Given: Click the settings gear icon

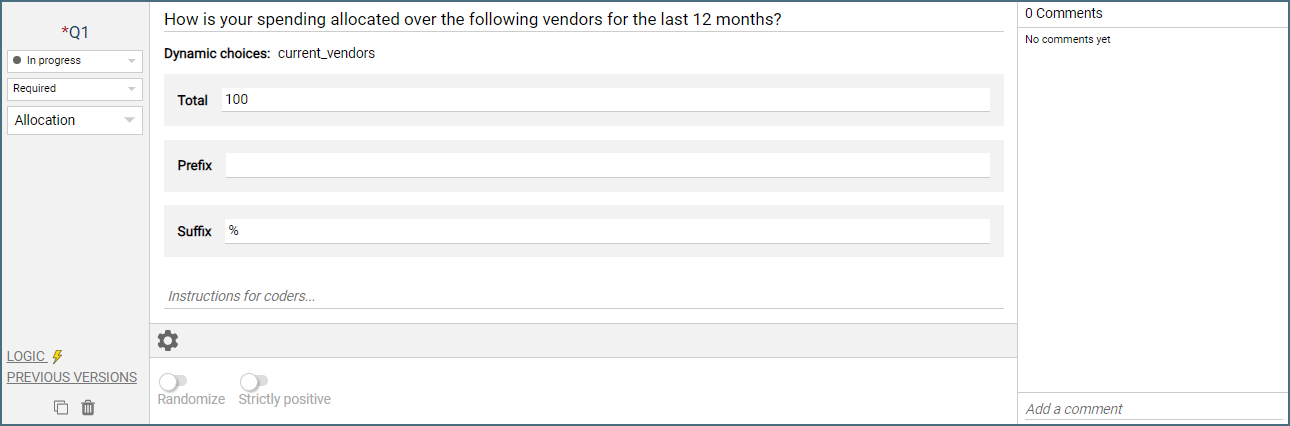Looking at the screenshot, I should (x=168, y=341).
